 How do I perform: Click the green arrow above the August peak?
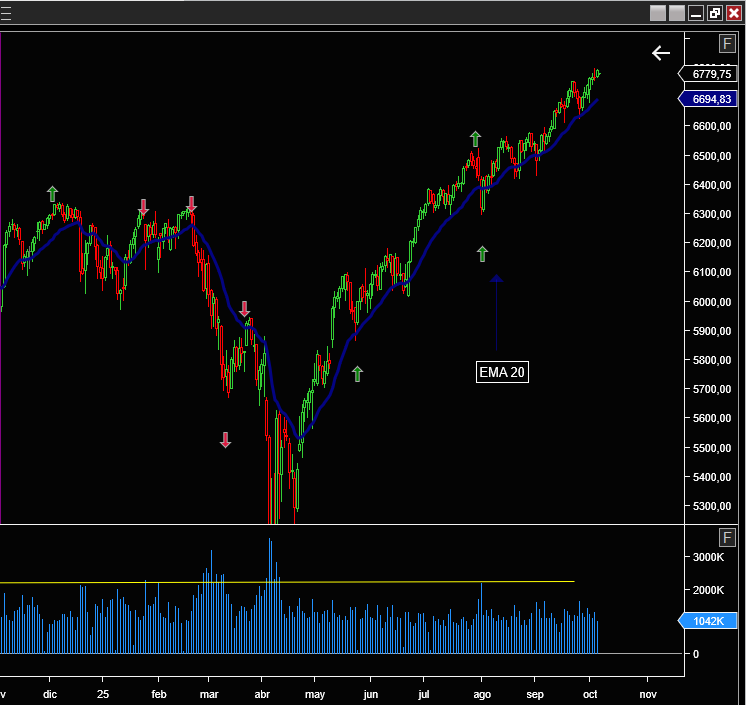click(476, 138)
